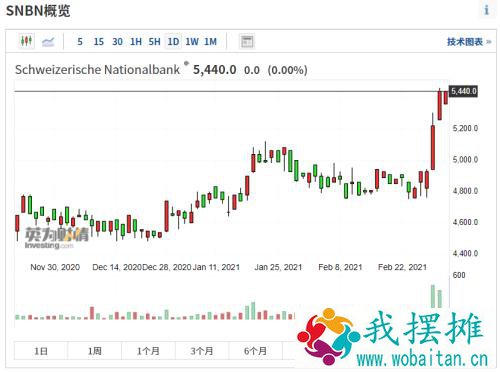The height and width of the screenshot is (373, 500).
Task: Click the Jan 11, 2021 date label
Action: [216, 267]
